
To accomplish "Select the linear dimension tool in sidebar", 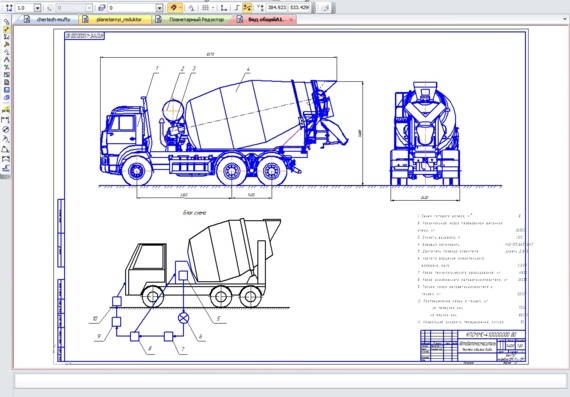I will tap(5, 120).
